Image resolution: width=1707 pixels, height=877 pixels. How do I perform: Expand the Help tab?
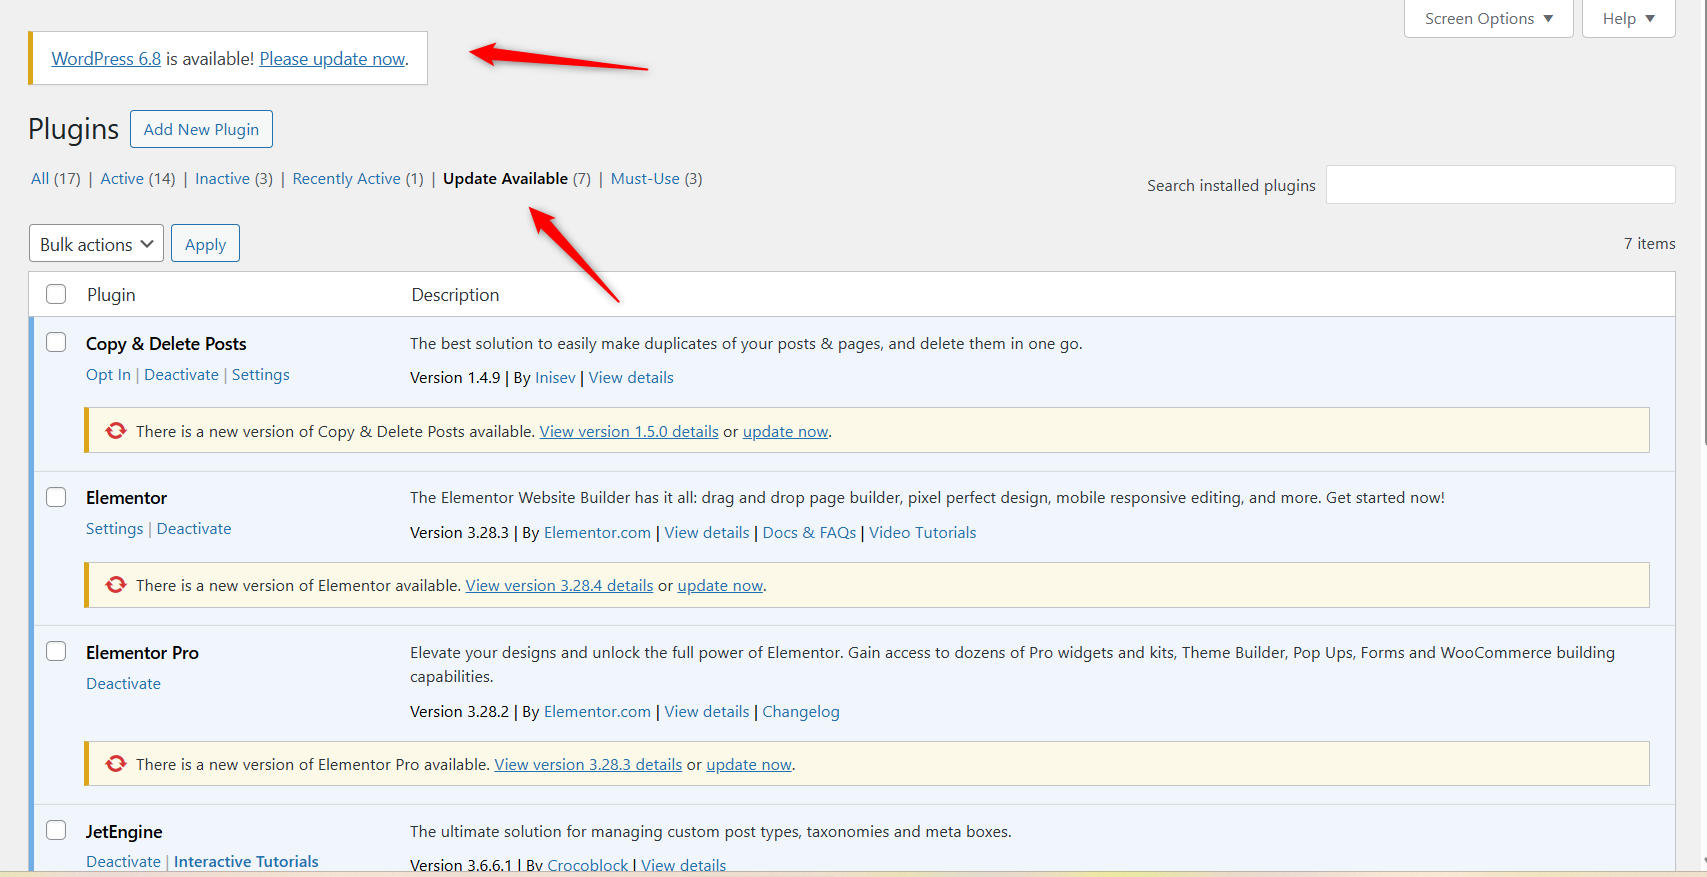(x=1628, y=19)
